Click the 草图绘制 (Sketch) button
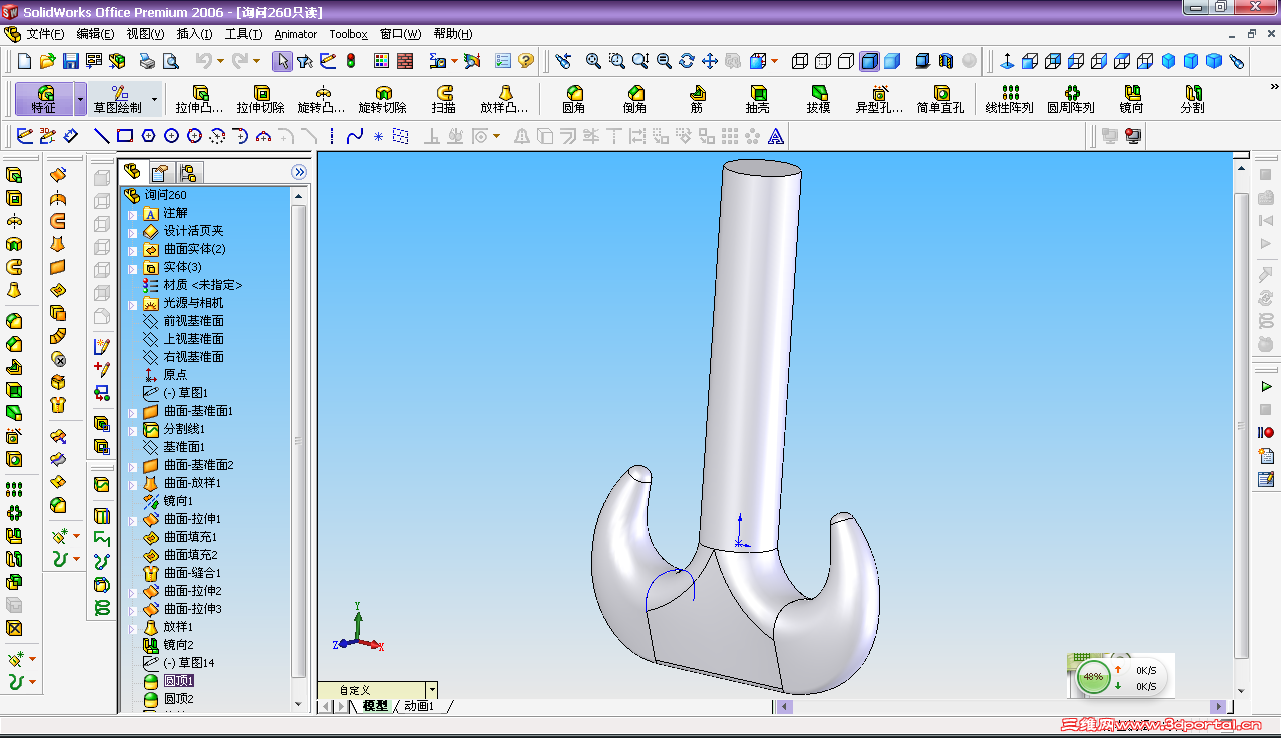The image size is (1281, 738). [x=118, y=99]
